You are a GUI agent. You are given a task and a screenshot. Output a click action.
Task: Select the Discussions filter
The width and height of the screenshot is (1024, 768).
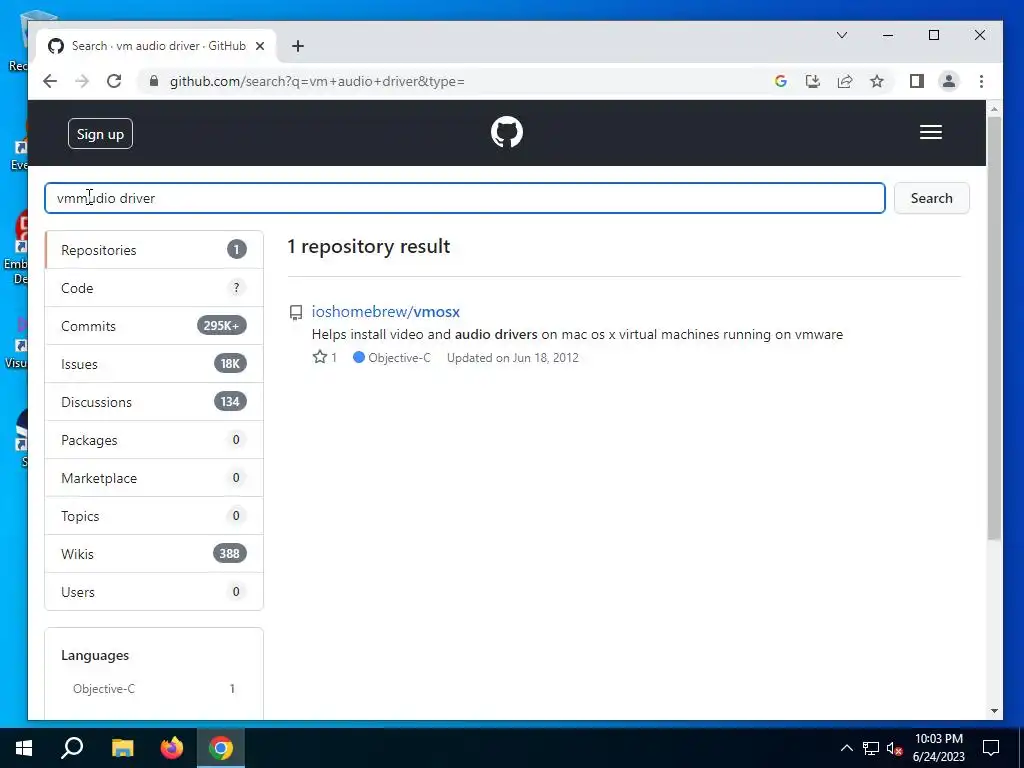[154, 402]
